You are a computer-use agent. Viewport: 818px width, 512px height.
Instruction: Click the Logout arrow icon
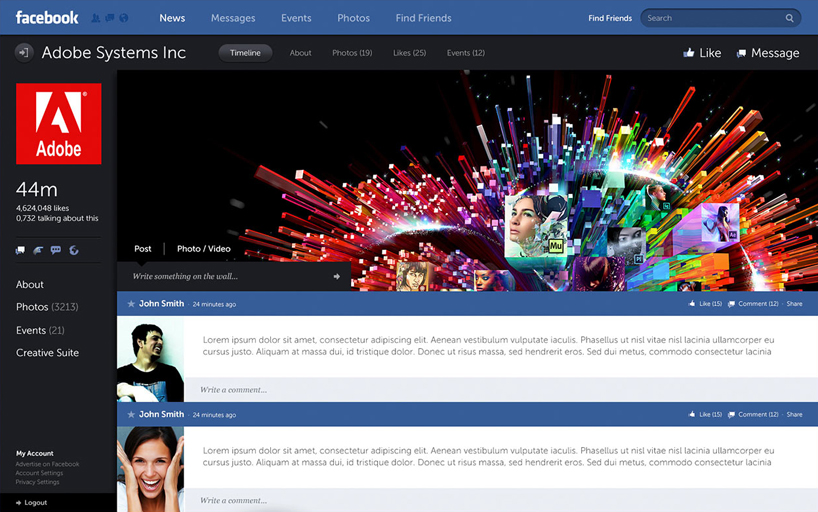coord(18,503)
